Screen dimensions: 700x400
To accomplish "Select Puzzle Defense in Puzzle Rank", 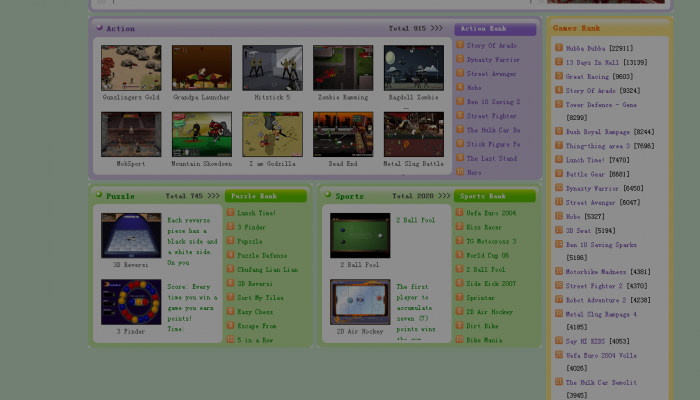I will 261,255.
